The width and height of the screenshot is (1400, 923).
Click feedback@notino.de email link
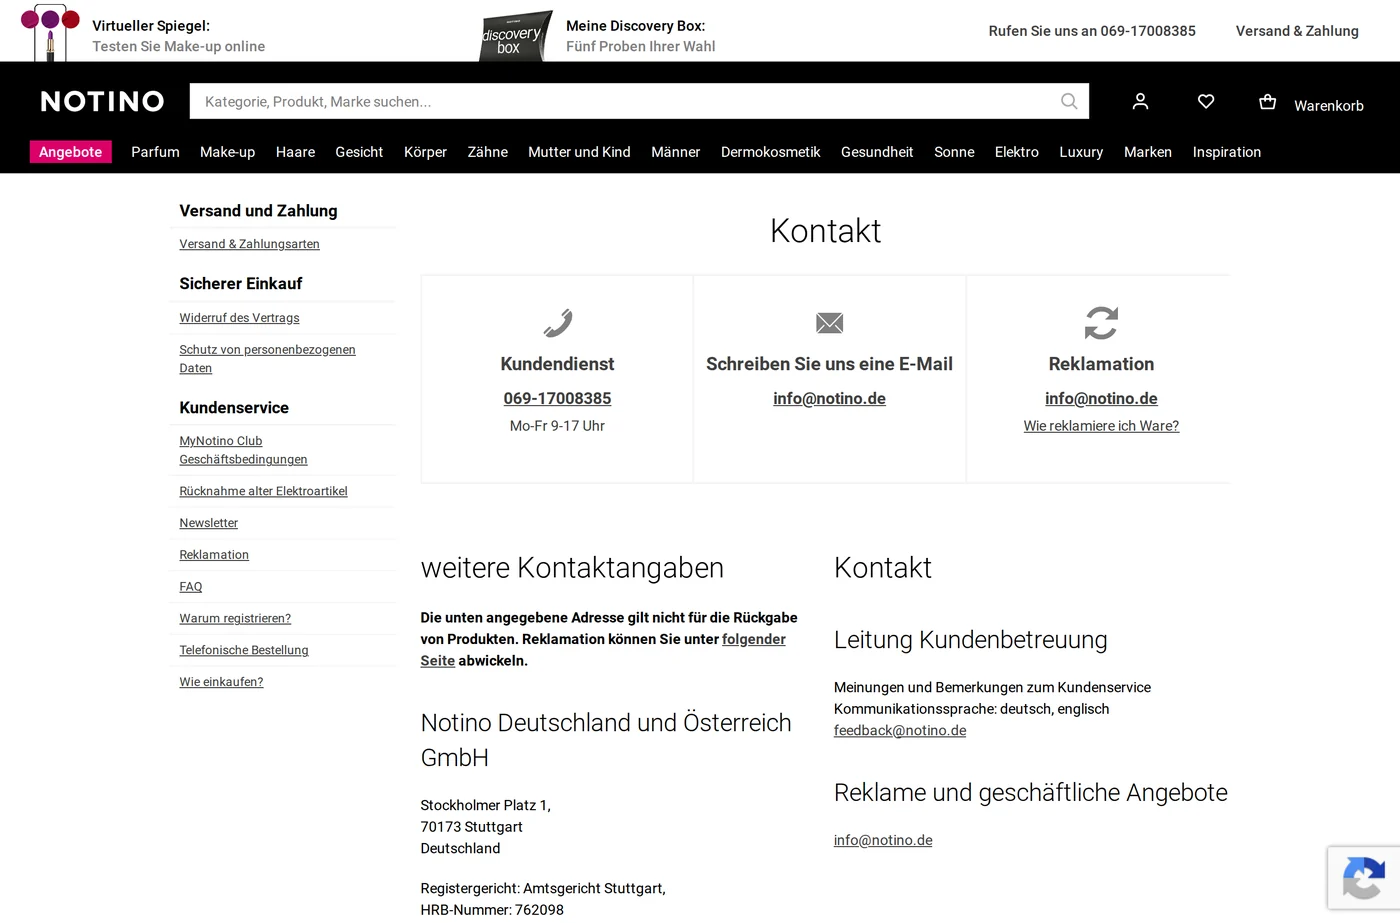click(x=900, y=731)
